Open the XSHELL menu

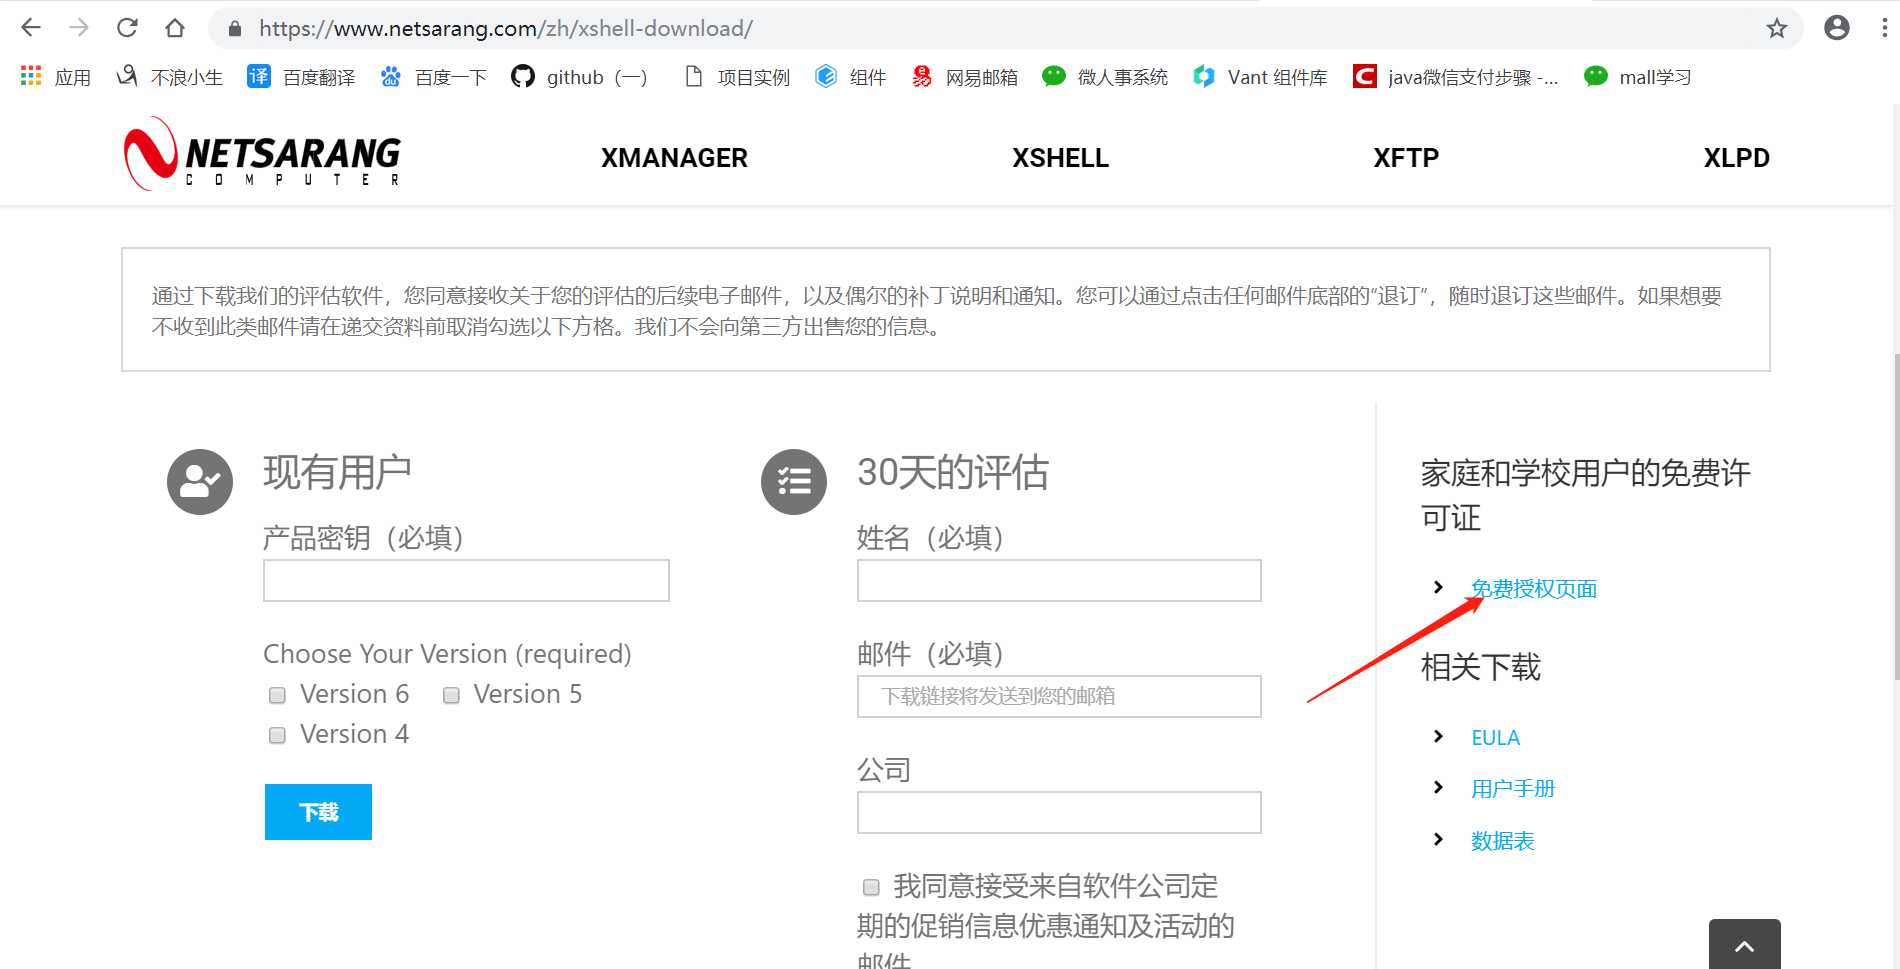(x=1060, y=158)
